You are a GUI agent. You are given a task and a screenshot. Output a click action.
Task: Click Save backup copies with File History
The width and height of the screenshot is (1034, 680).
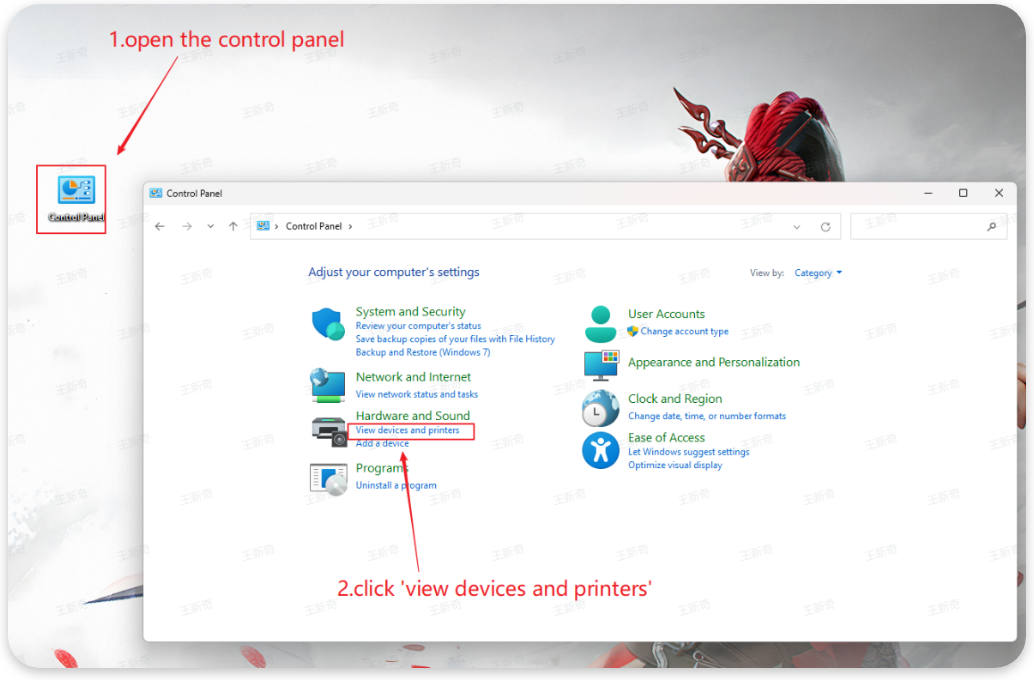(455, 339)
